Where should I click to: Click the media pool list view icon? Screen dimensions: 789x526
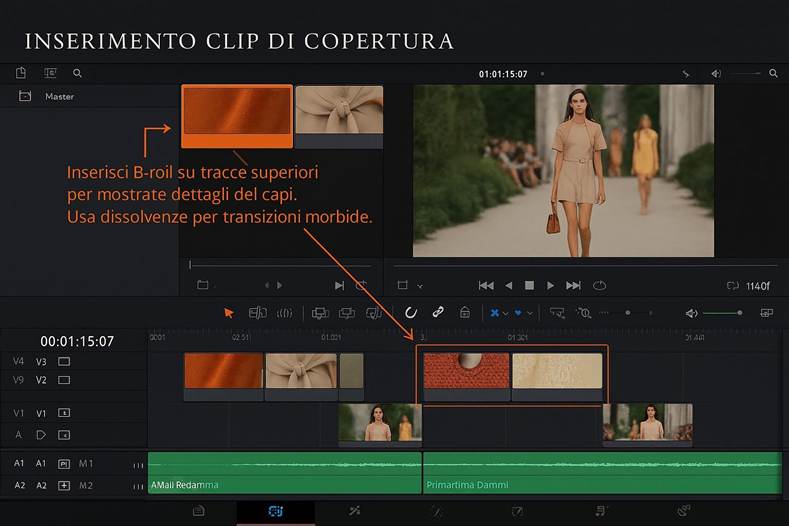pyautogui.click(x=50, y=73)
